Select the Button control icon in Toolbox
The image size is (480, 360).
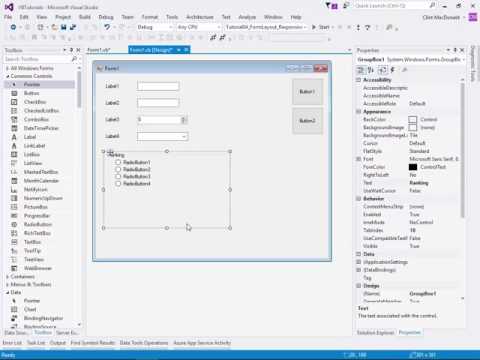(x=14, y=93)
